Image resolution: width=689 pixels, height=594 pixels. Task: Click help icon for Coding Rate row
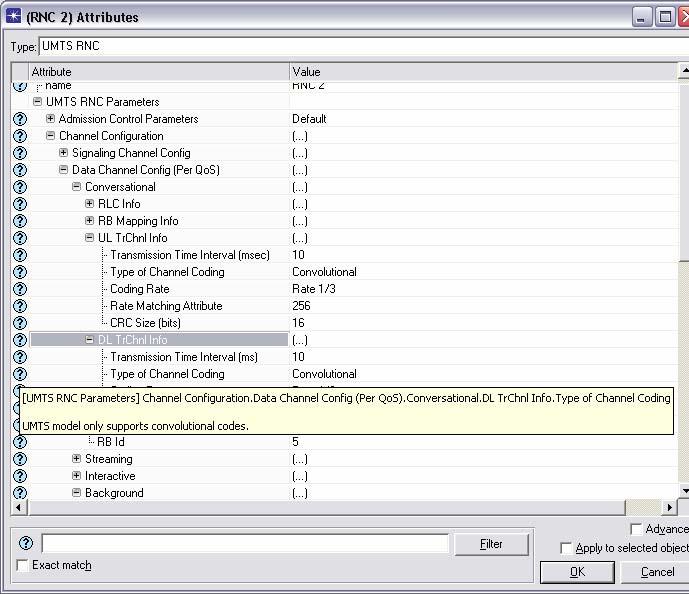20,289
